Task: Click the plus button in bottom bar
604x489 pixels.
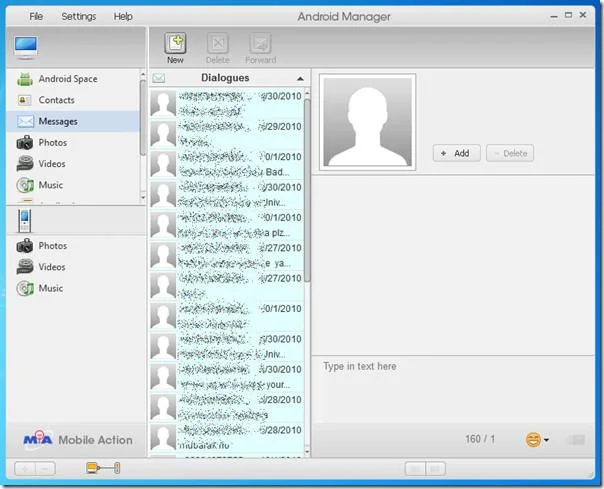Action: (x=25, y=469)
